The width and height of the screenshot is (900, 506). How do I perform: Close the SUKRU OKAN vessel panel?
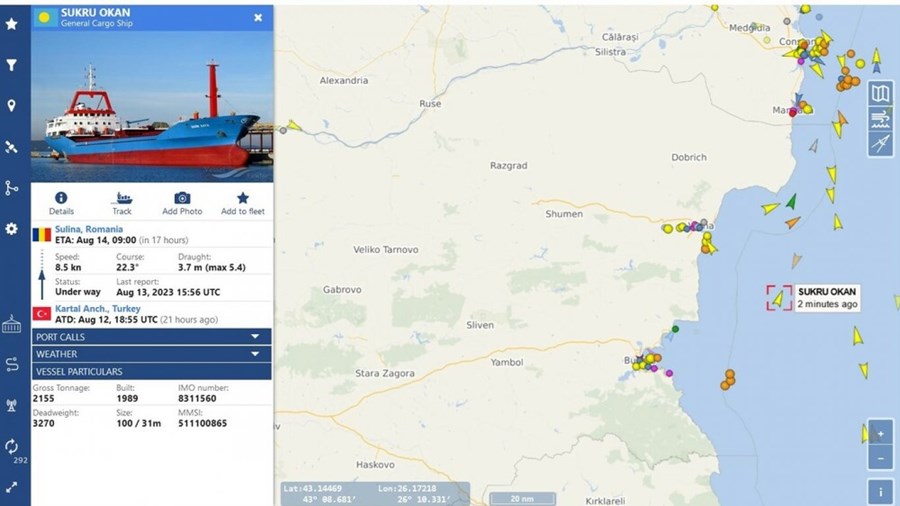point(258,18)
